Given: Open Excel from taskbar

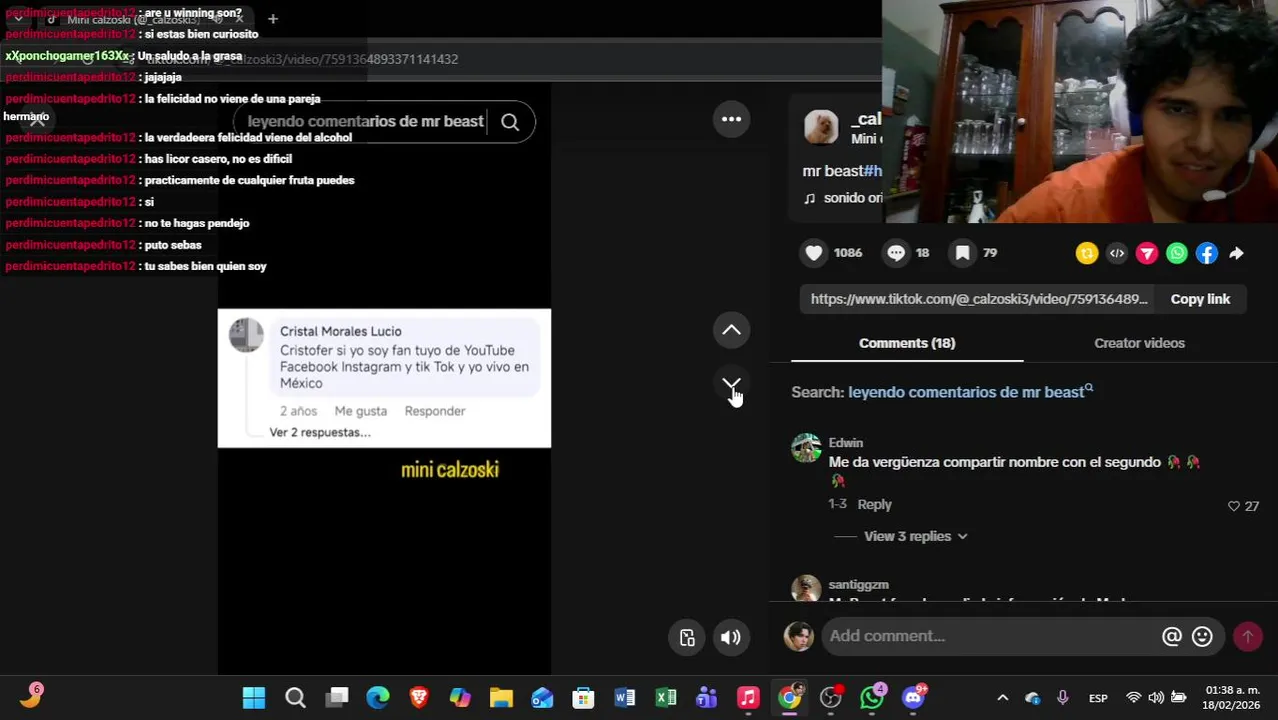Looking at the screenshot, I should point(666,698).
